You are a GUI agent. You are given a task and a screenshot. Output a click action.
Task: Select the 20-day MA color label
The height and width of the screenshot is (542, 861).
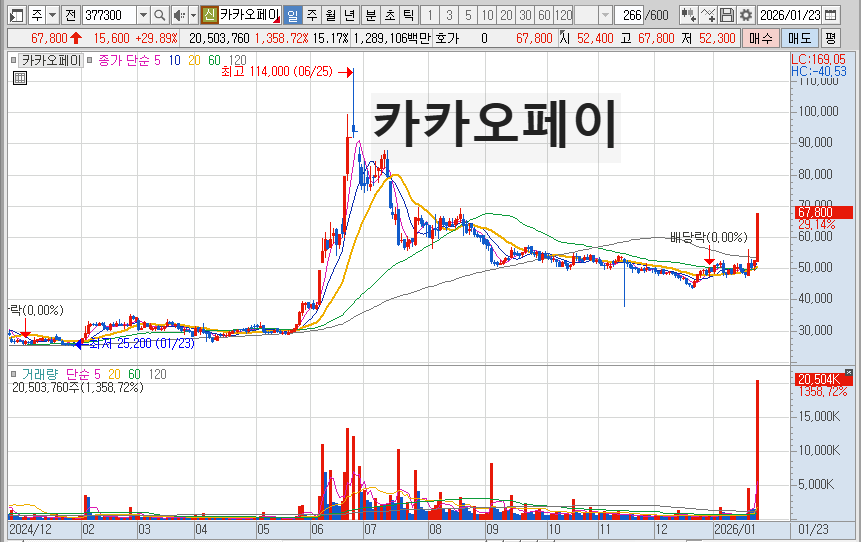[x=194, y=60]
